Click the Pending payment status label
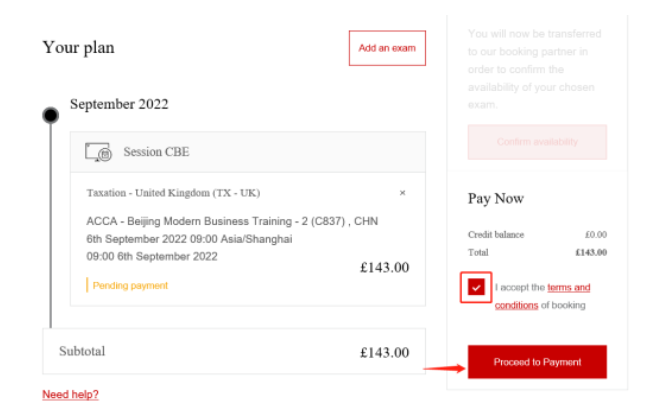Image resolution: width=668 pixels, height=409 pixels. point(130,285)
